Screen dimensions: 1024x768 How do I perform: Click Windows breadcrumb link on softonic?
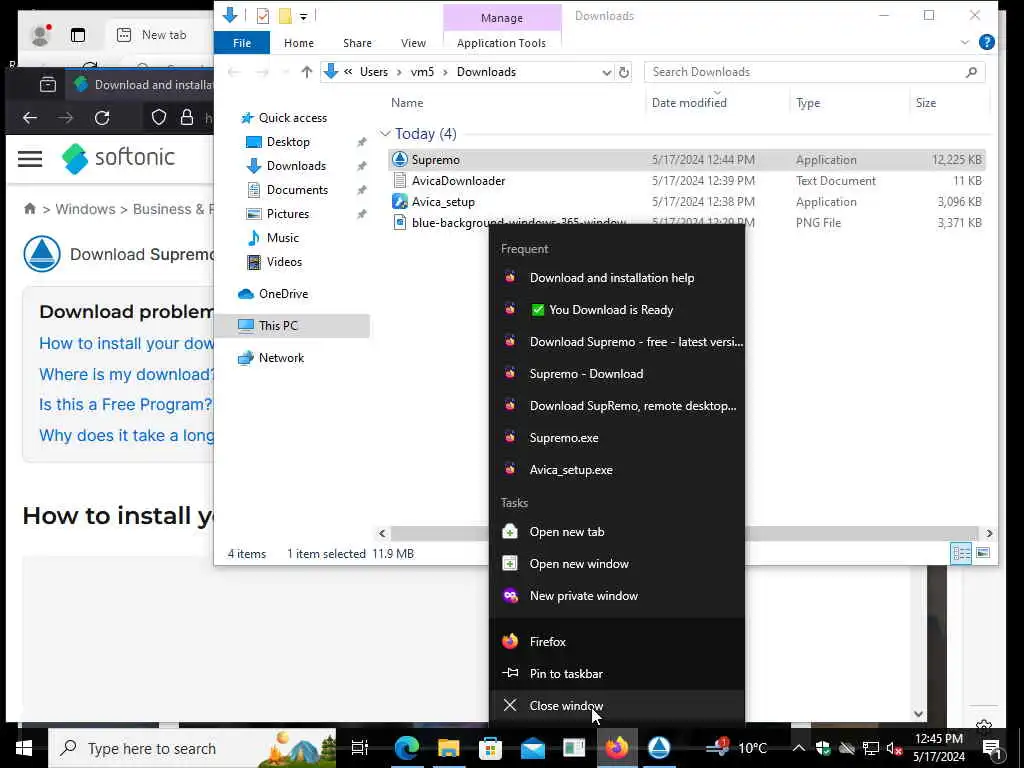(x=85, y=209)
